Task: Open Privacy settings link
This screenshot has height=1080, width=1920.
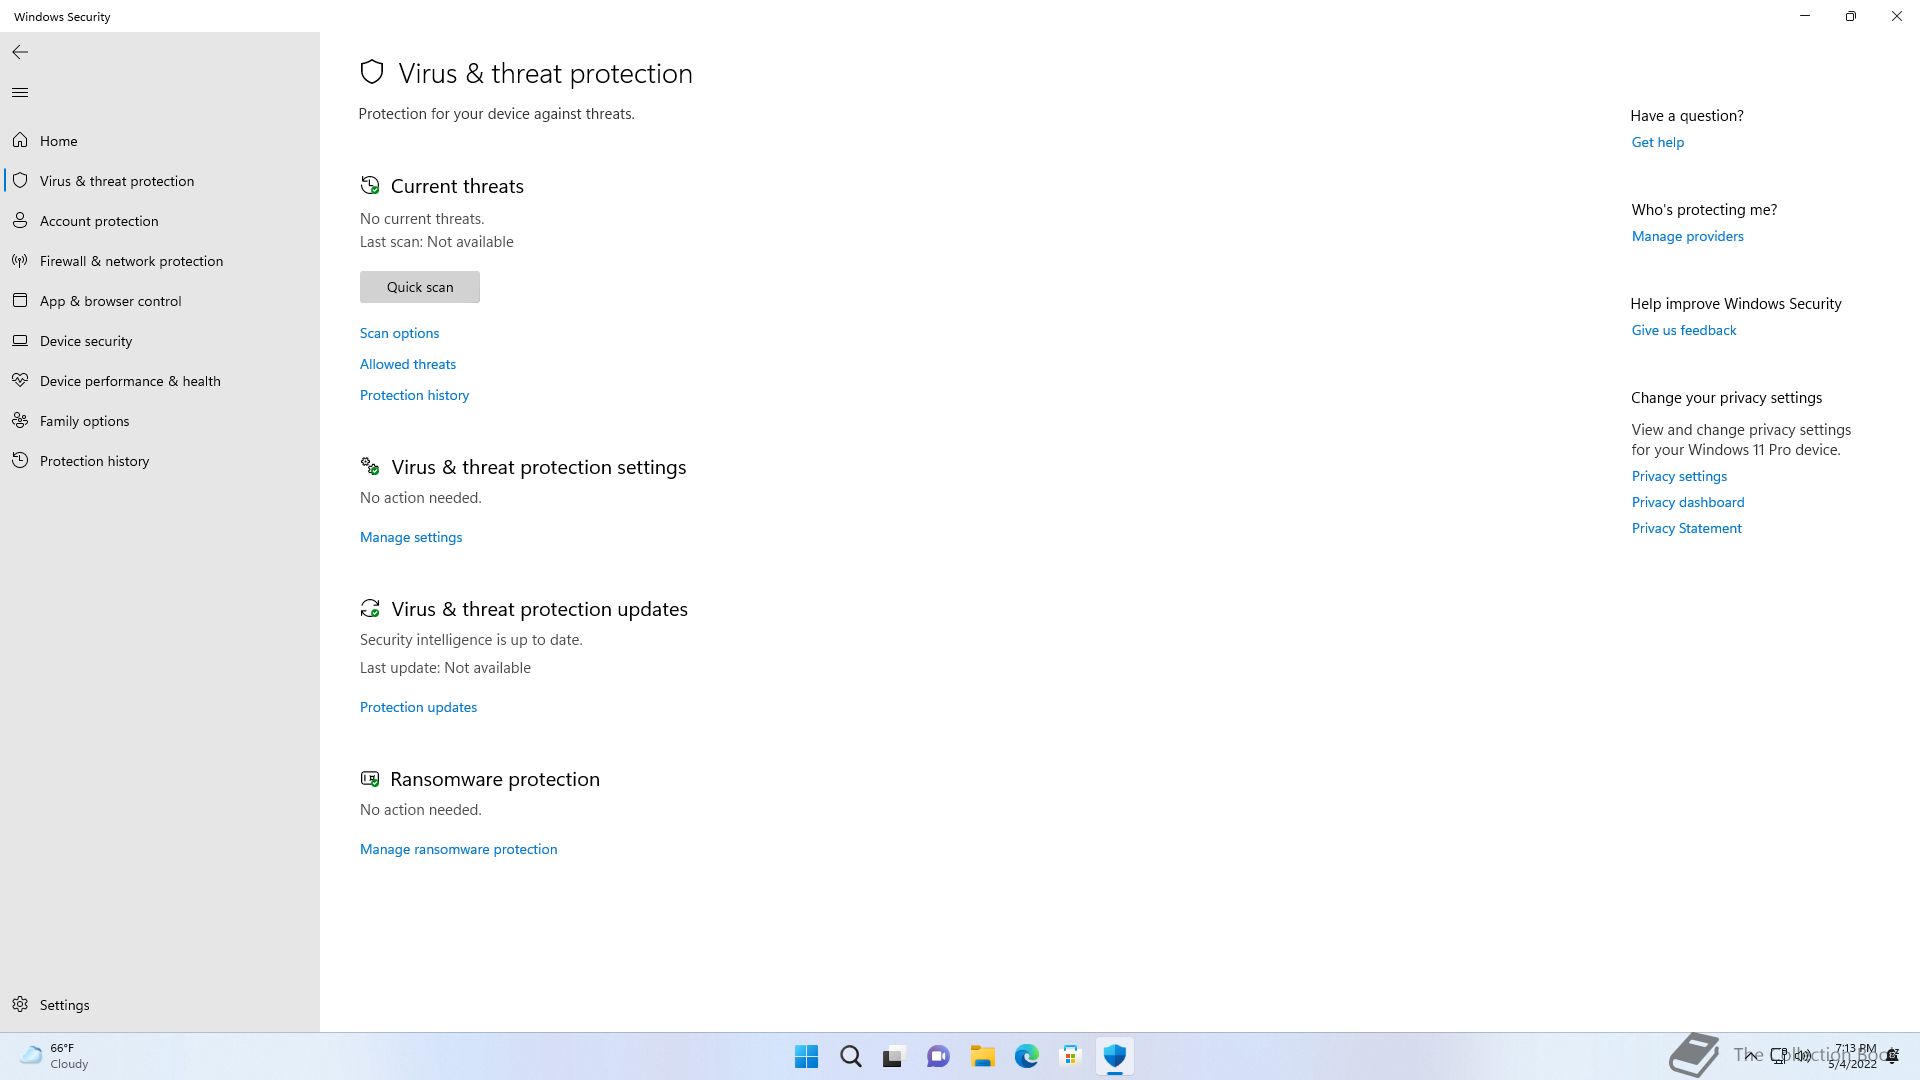Action: (x=1679, y=476)
